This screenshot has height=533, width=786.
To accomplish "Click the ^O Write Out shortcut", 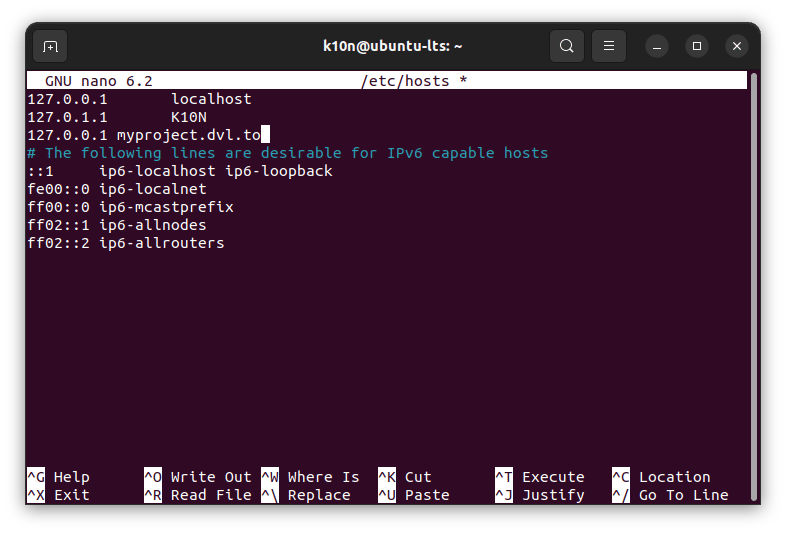I will click(x=198, y=477).
